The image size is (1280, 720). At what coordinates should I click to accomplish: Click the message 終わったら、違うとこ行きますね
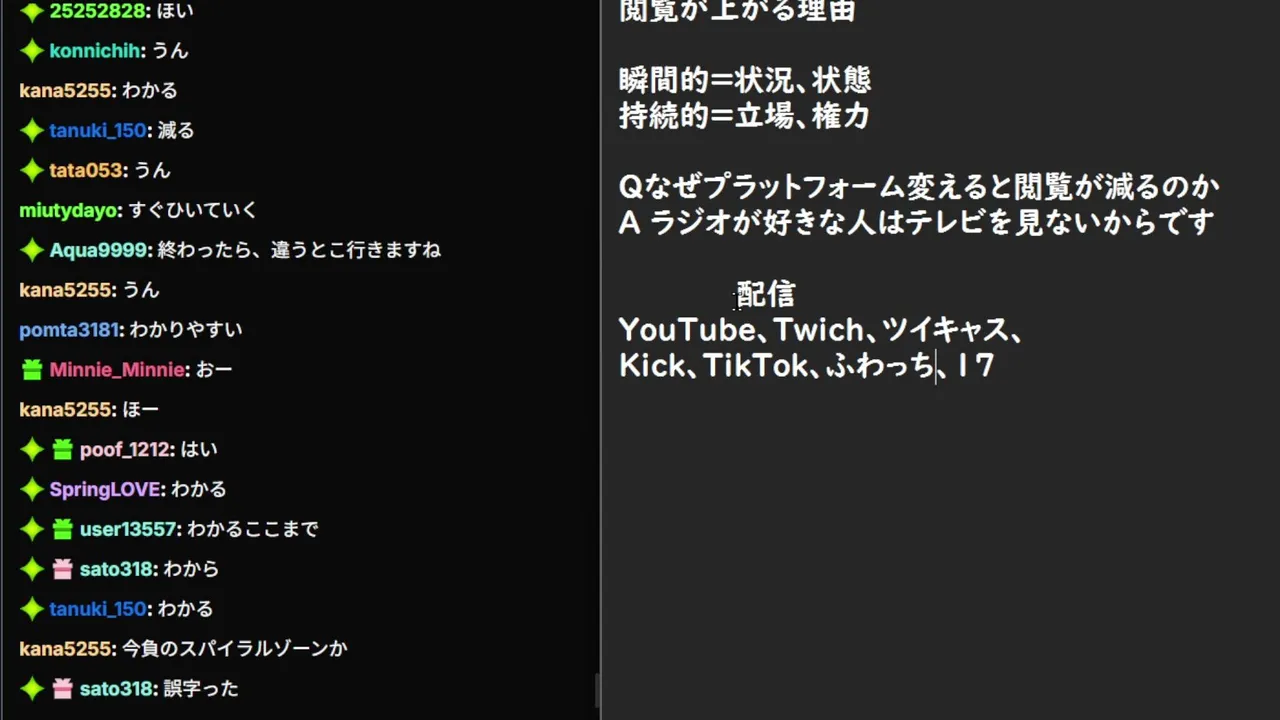point(300,250)
